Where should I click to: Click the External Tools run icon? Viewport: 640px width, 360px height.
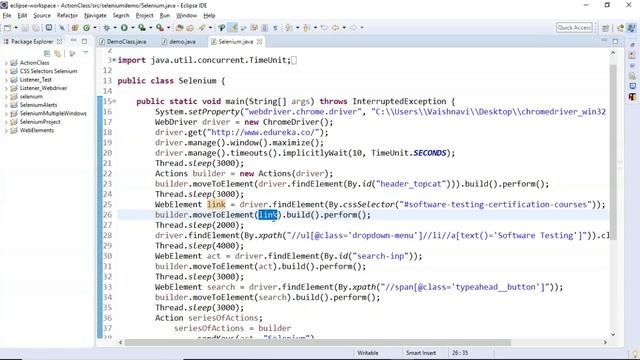(x=160, y=28)
